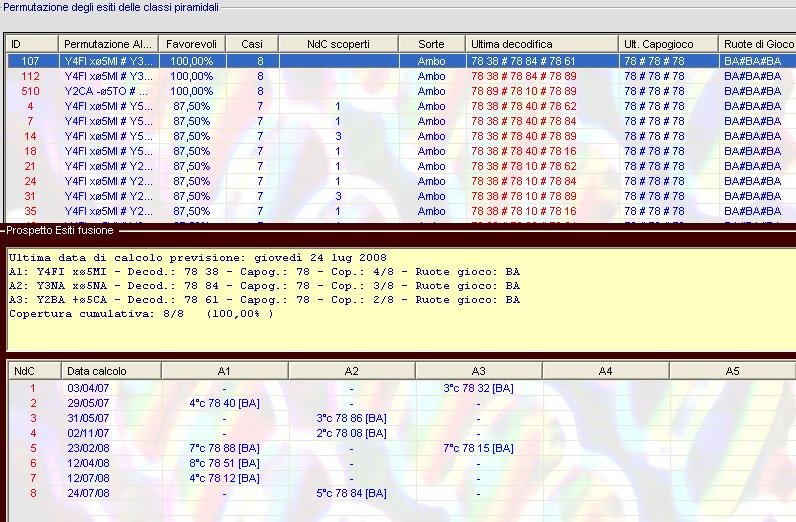Select the row with ID 4
Screen dimensions: 796x522
tap(401, 106)
